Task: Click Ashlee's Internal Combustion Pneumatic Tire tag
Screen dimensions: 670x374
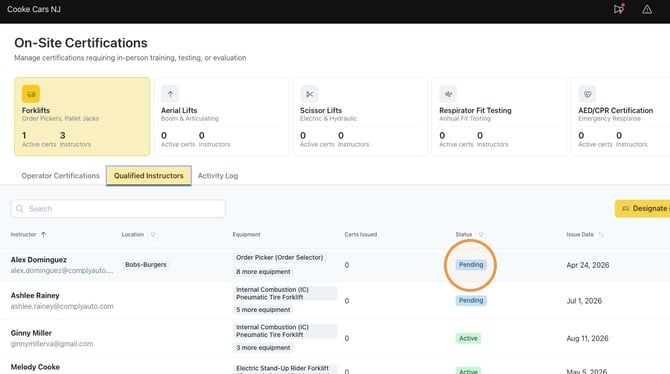Action: tap(285, 293)
